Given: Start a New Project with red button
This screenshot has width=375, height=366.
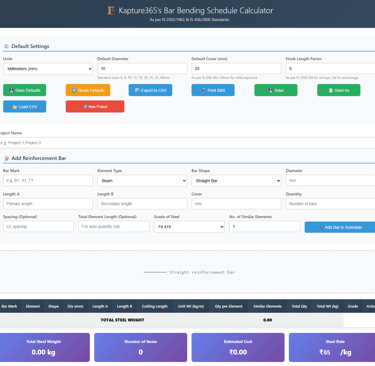Looking at the screenshot, I should coord(95,107).
